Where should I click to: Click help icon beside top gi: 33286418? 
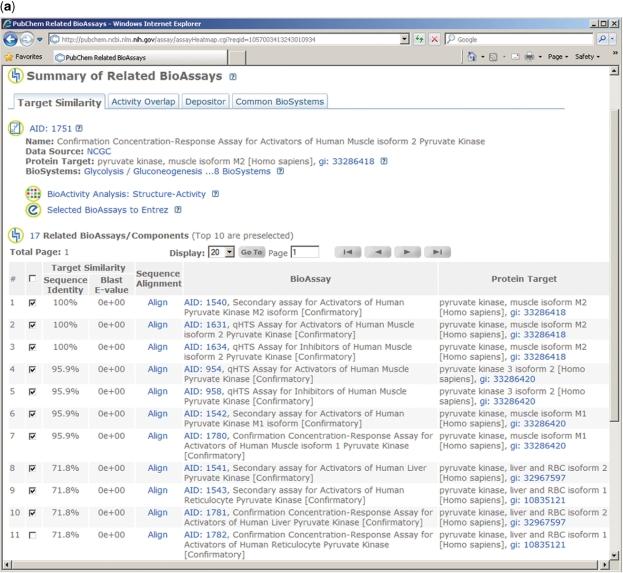pos(384,161)
